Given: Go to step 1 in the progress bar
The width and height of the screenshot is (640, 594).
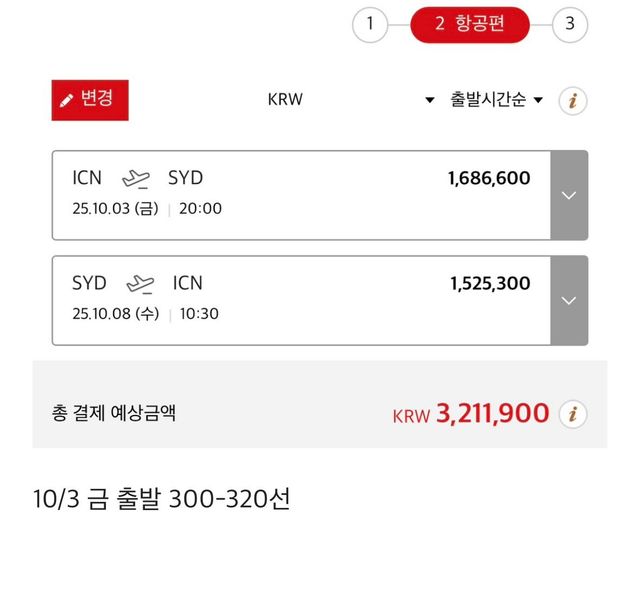Looking at the screenshot, I should tap(370, 24).
